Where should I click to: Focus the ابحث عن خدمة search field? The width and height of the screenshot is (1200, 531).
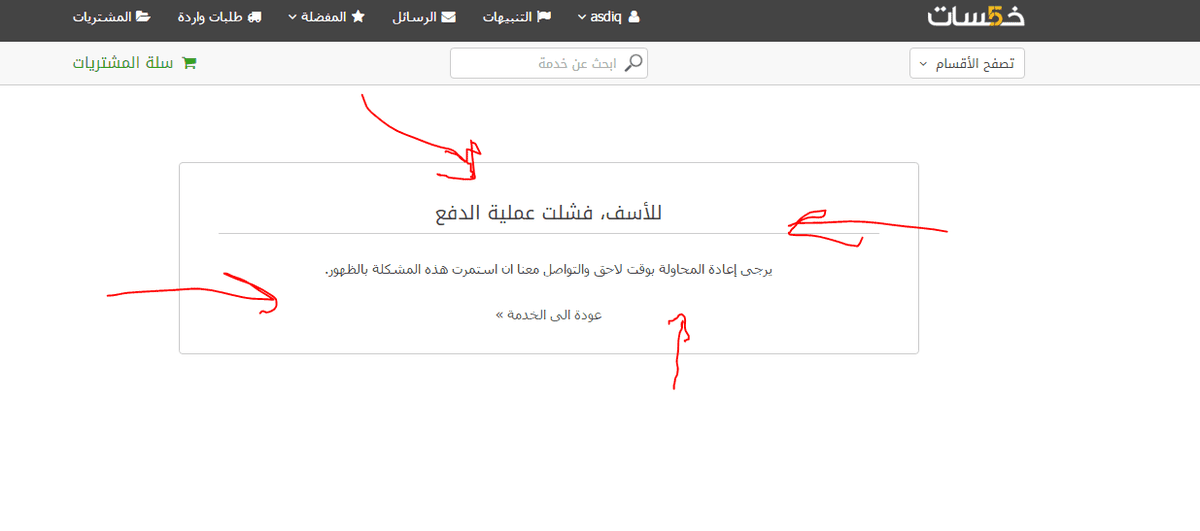point(549,63)
